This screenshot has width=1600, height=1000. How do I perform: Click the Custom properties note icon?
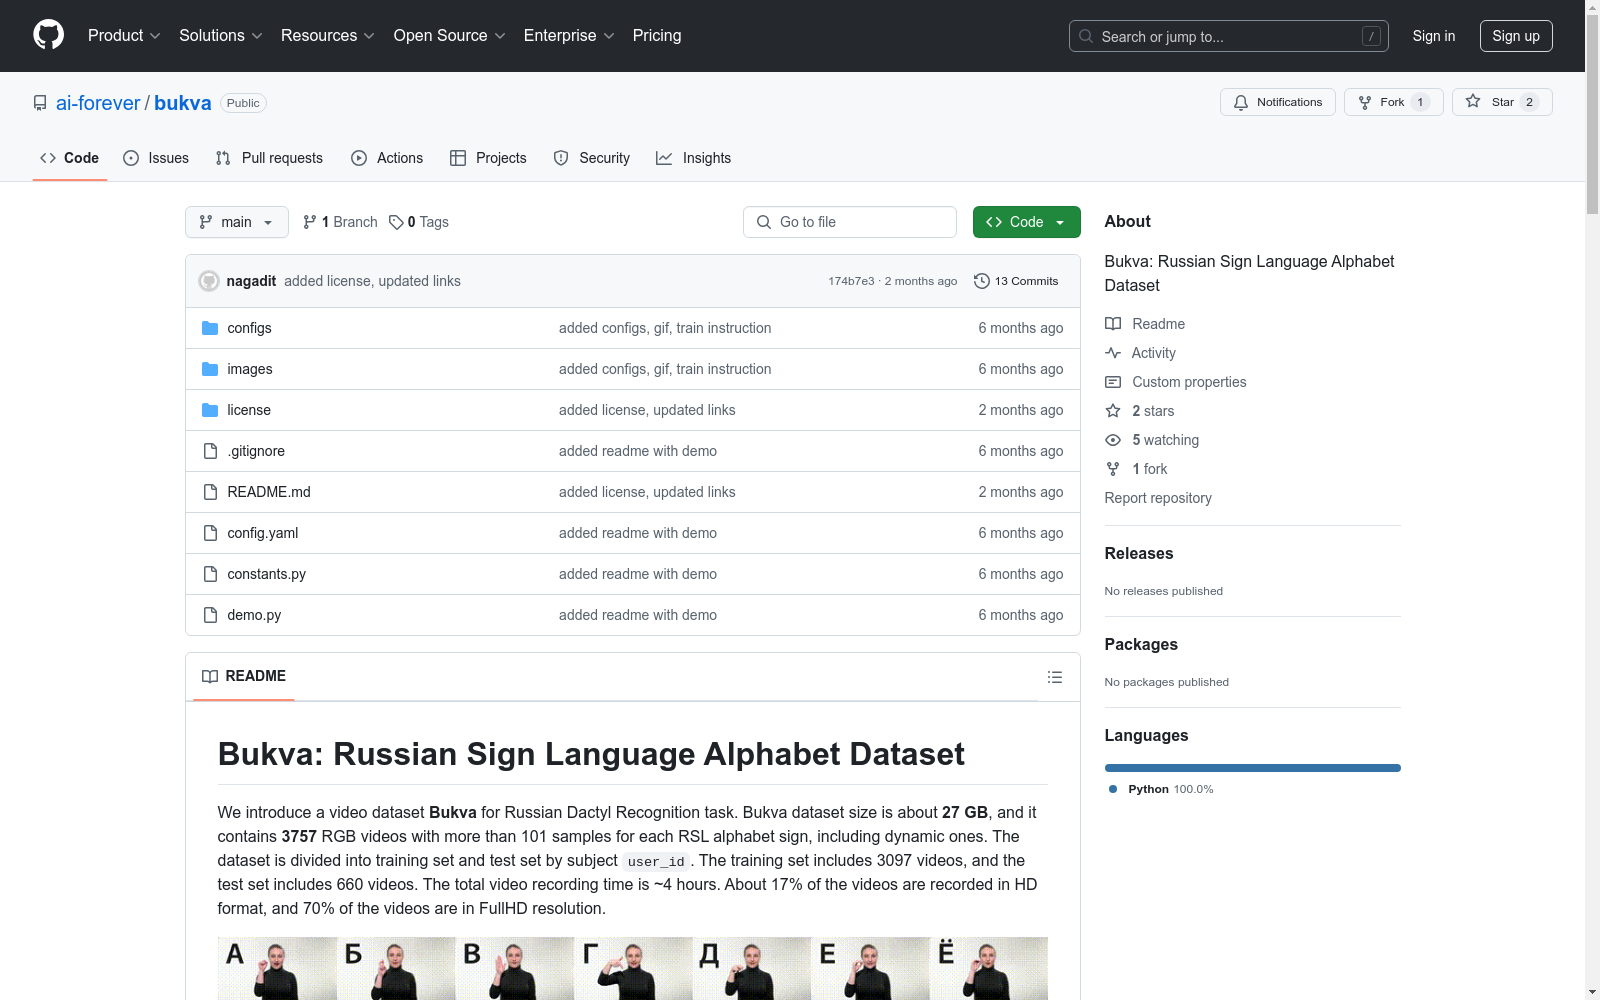pos(1113,382)
